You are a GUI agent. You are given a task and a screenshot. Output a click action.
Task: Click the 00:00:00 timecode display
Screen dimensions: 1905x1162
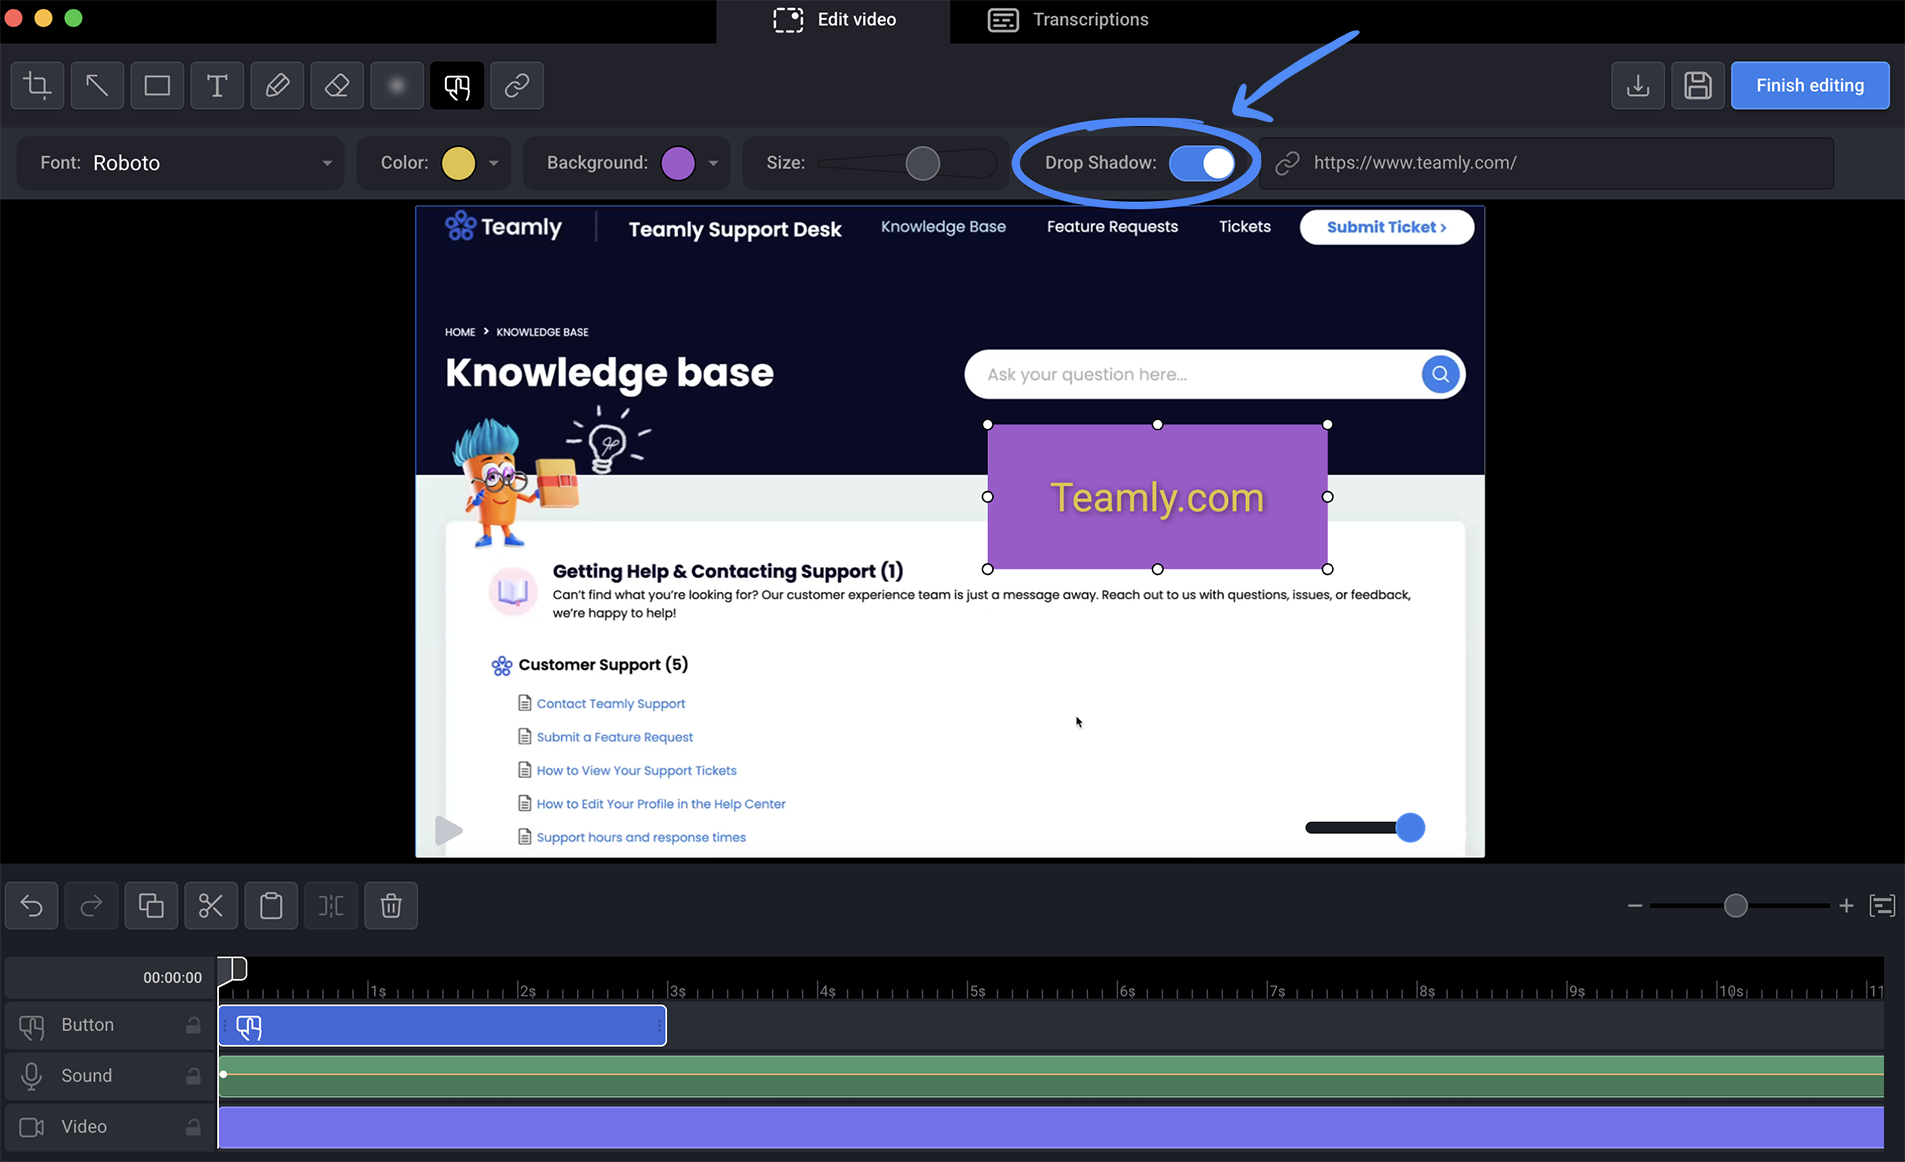[x=172, y=978]
